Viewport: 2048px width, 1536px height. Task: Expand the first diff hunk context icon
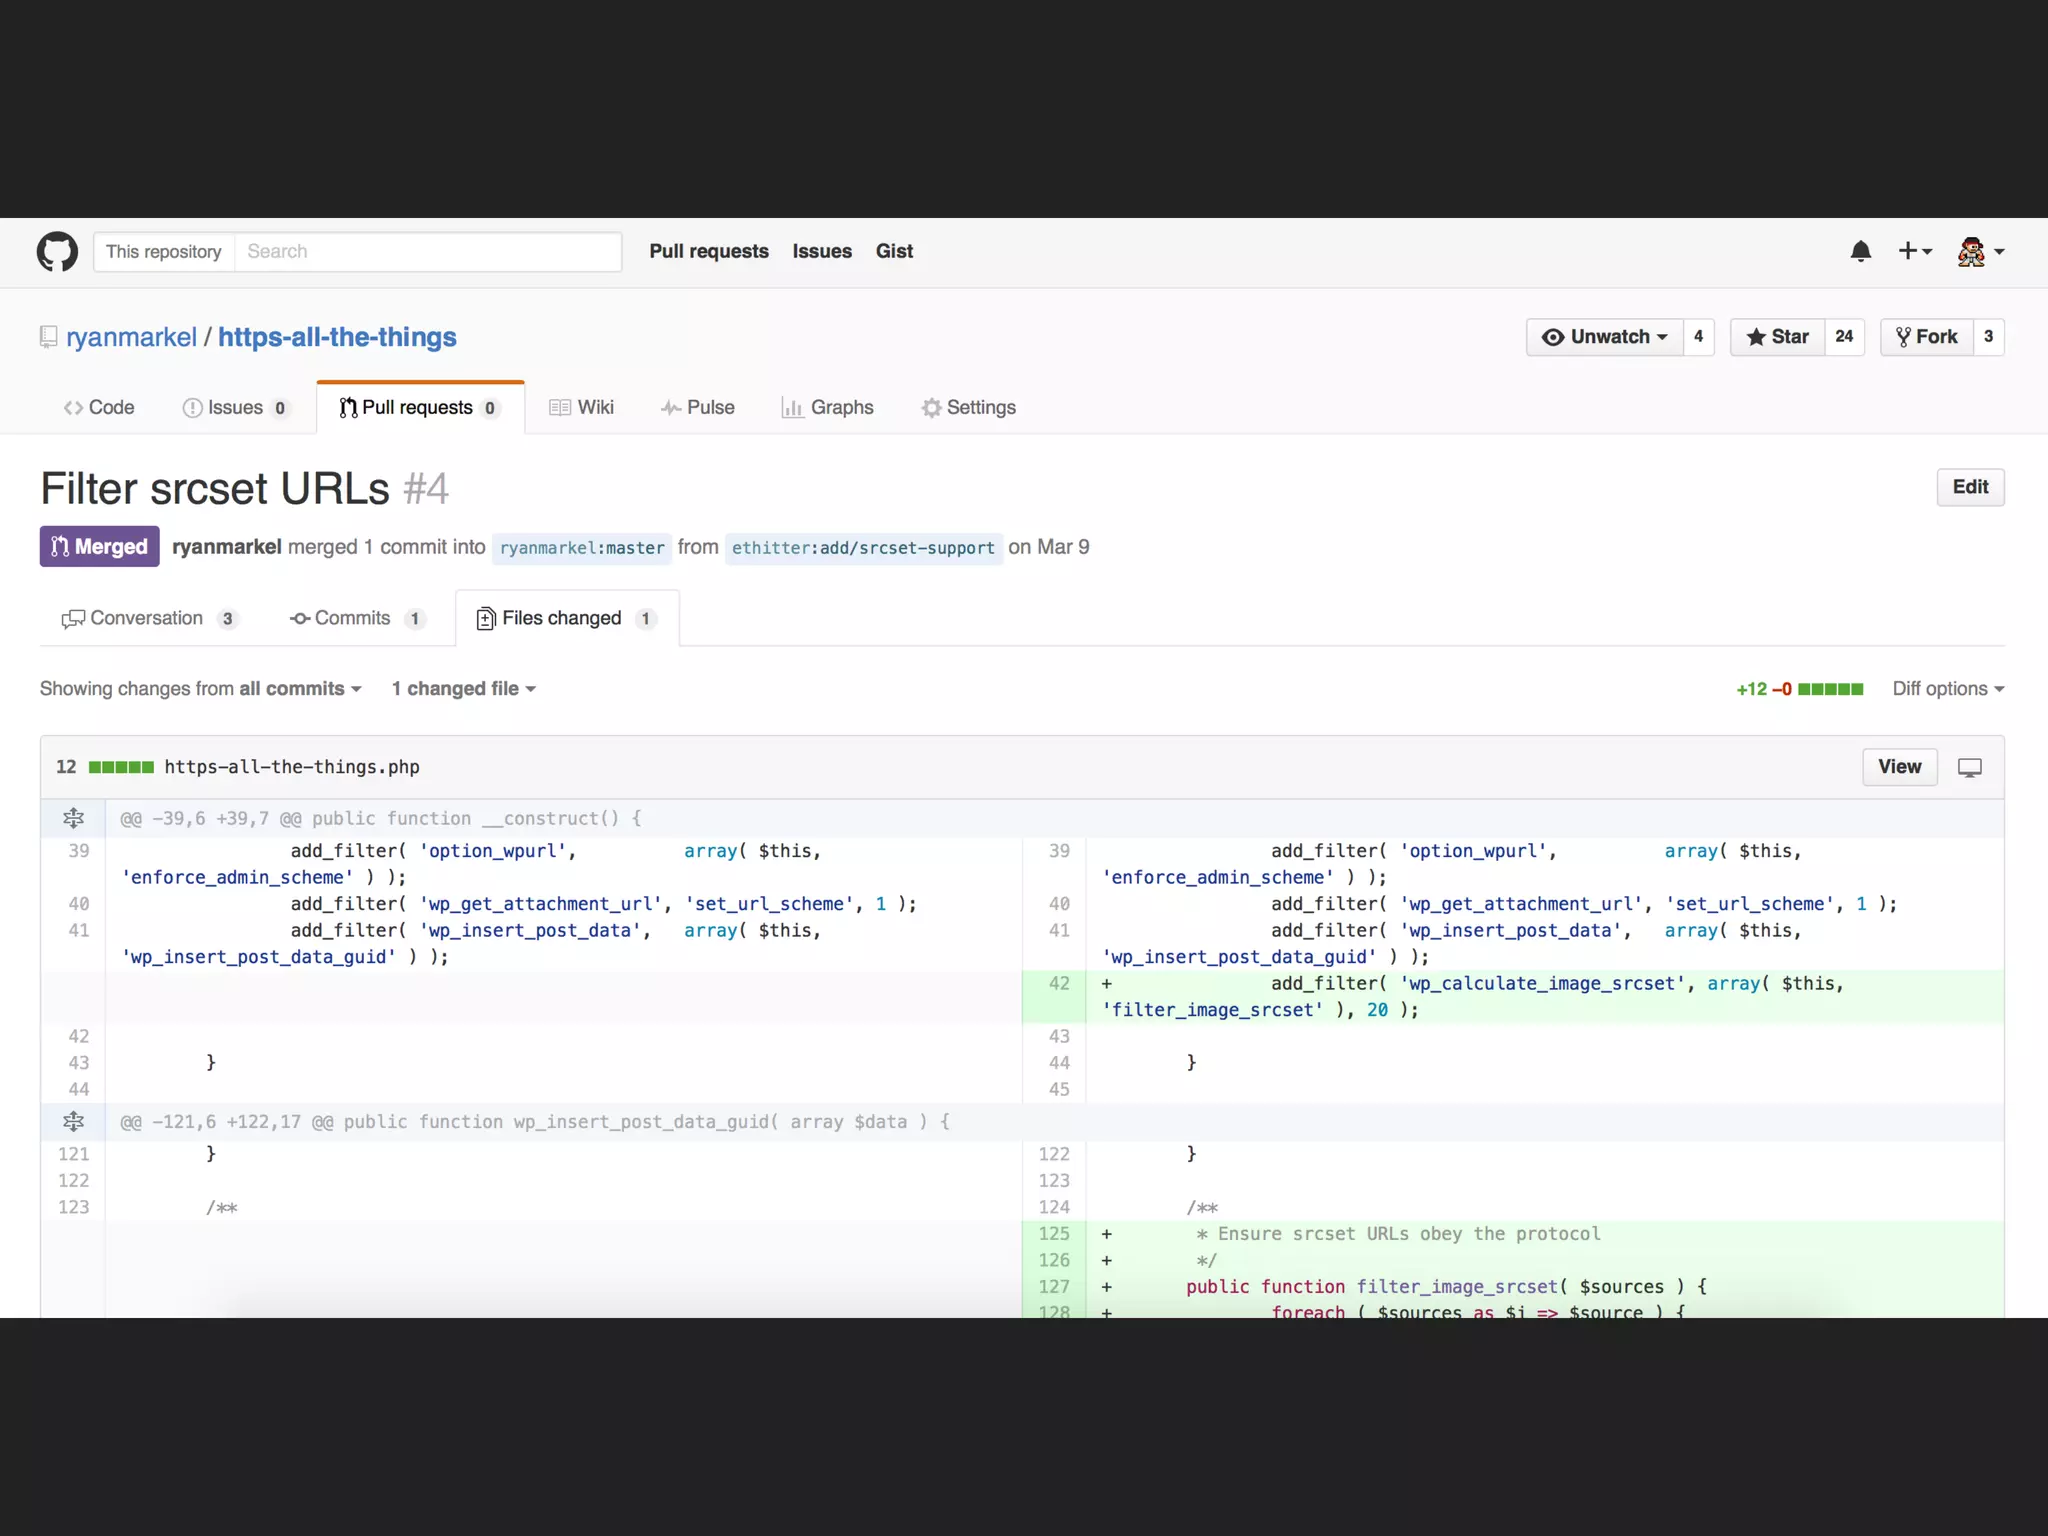coord(73,818)
